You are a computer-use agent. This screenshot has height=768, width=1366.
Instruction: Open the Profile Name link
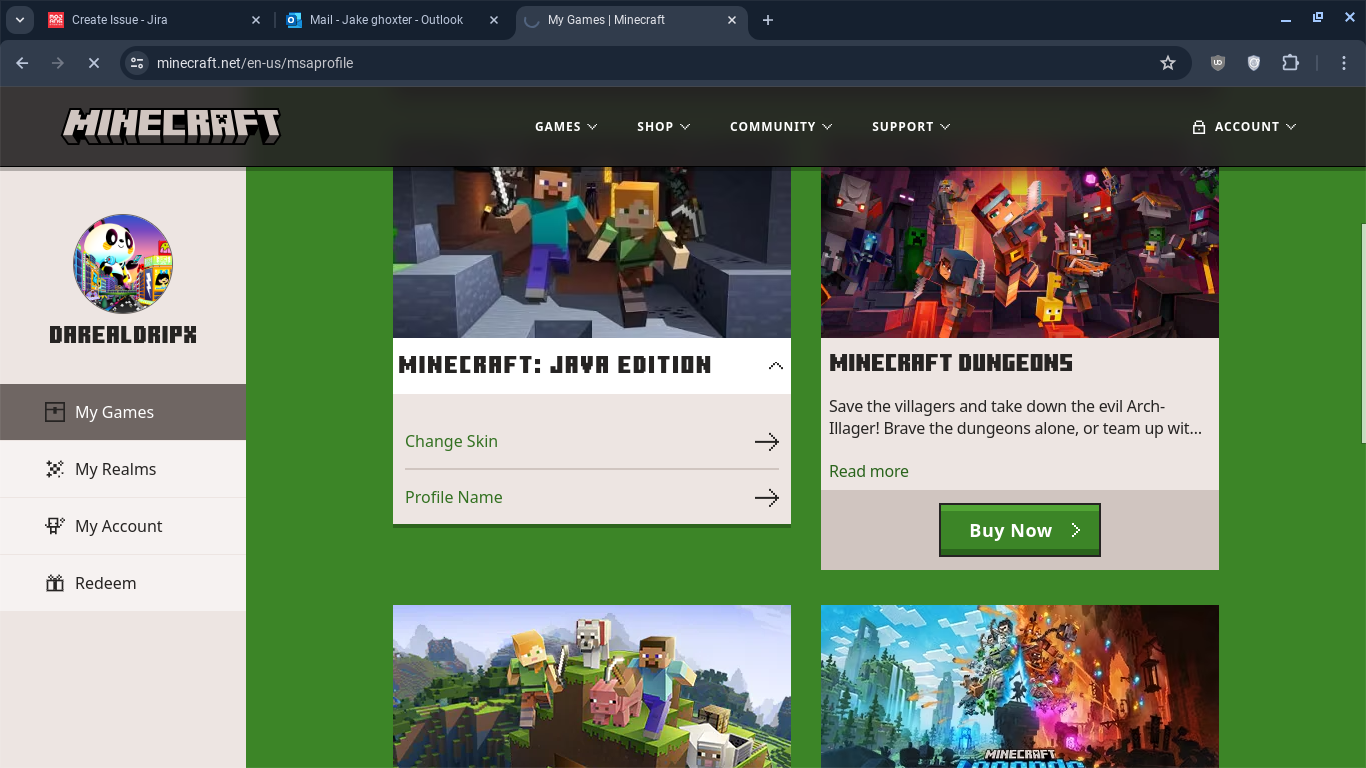pos(454,497)
